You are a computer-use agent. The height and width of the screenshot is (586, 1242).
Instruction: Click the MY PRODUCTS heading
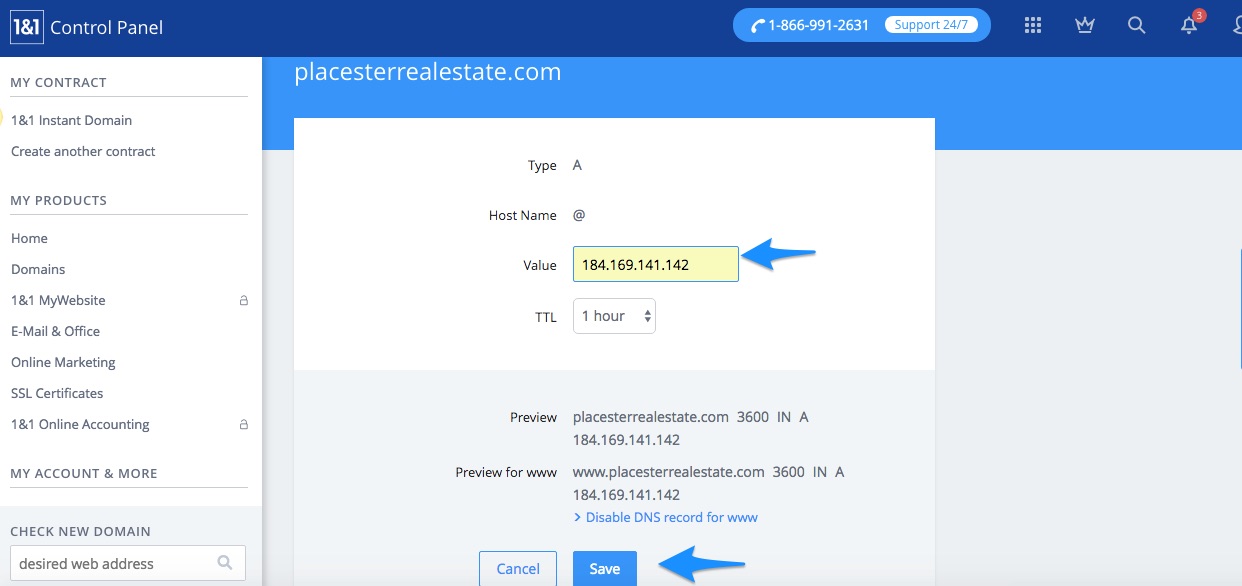tap(58, 200)
